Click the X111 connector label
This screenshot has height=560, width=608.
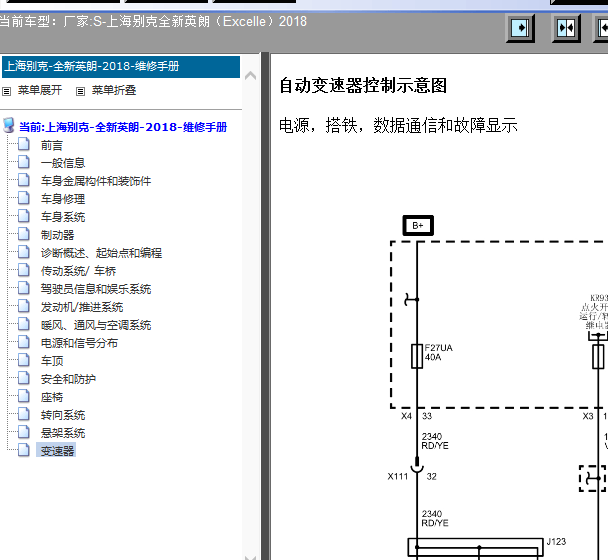(x=398, y=476)
